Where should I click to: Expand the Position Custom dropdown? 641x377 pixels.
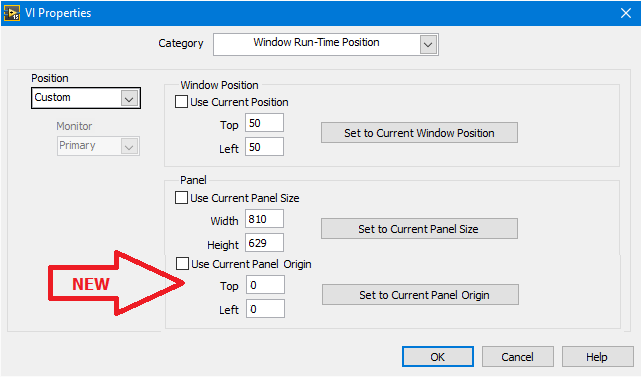tap(129, 99)
